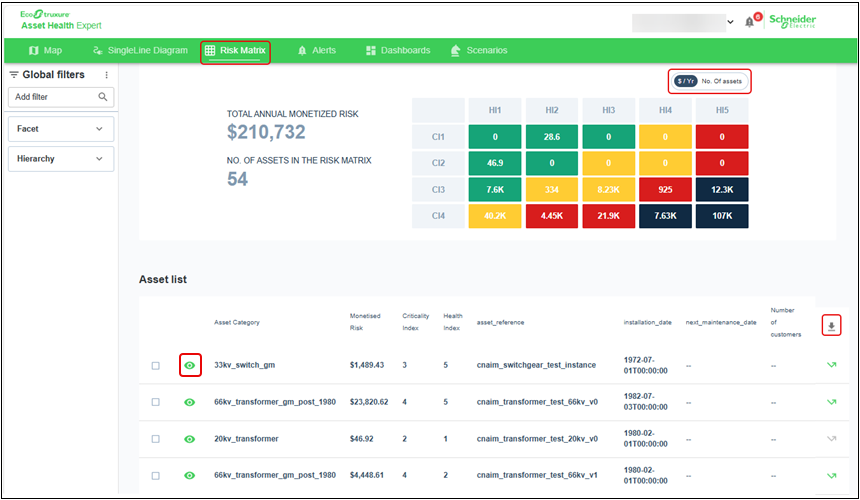This screenshot has height=500, width=860.
Task: Click the download asset list icon
Action: [x=831, y=326]
